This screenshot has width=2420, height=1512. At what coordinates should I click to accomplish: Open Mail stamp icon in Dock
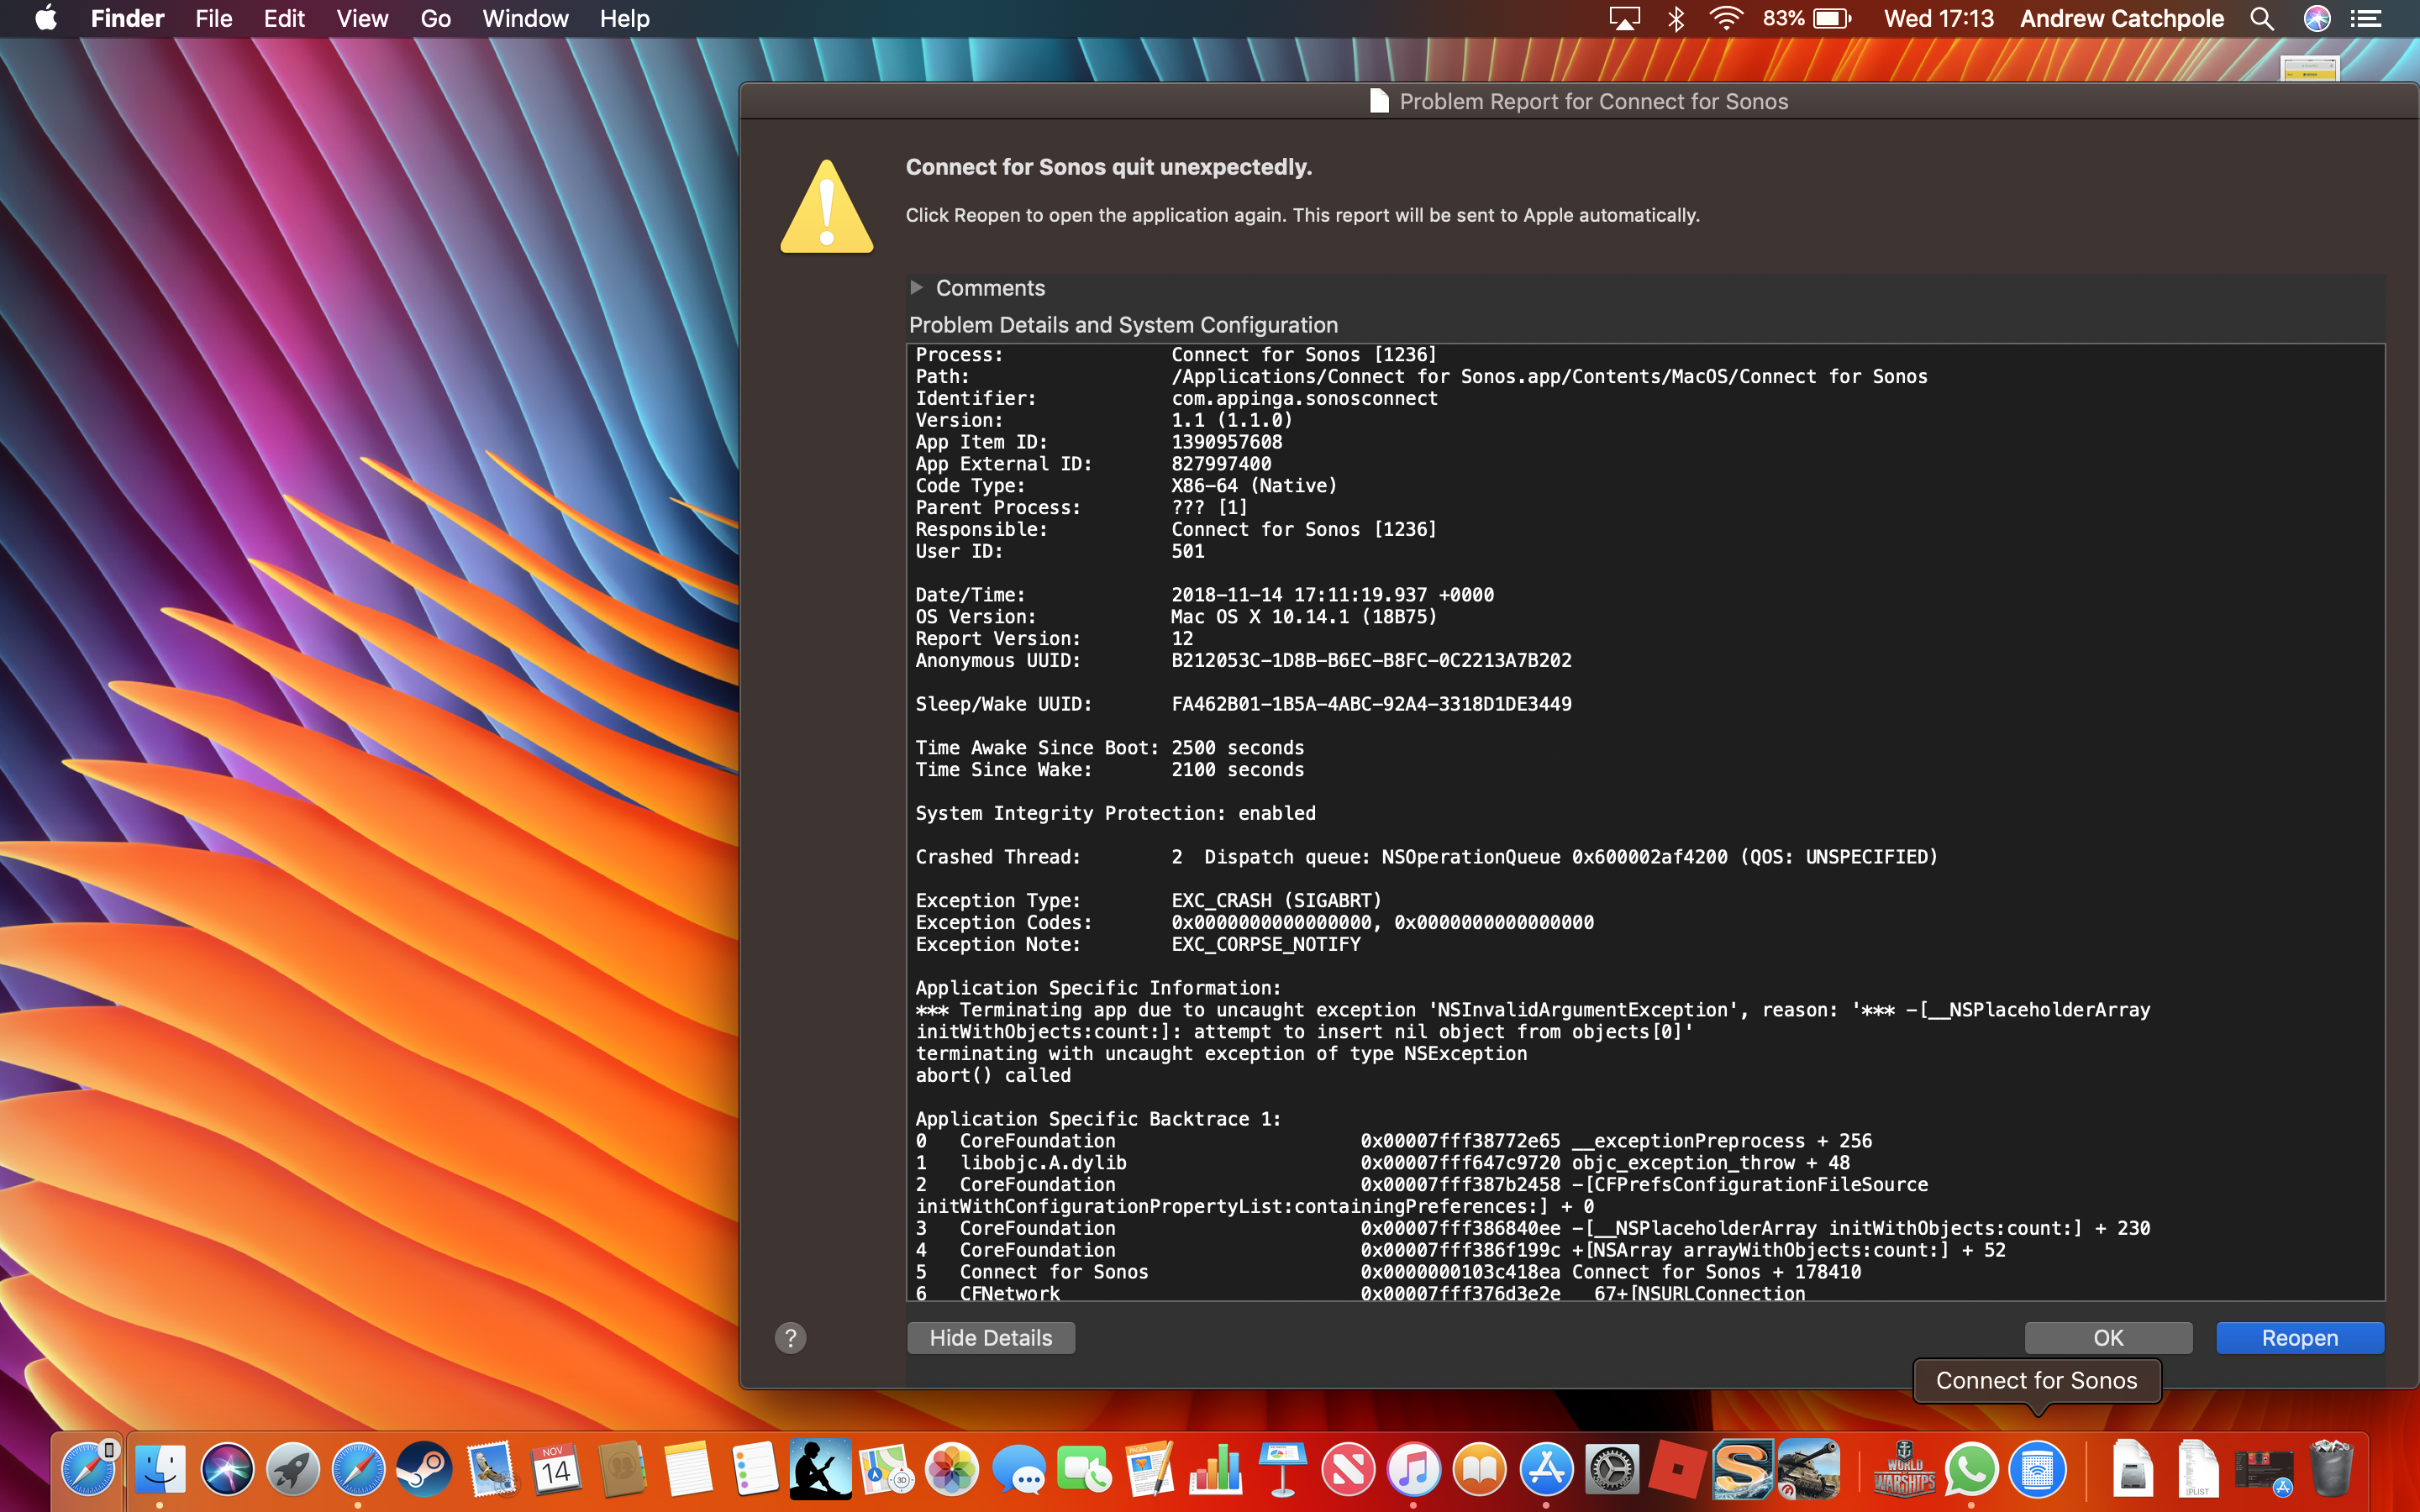pyautogui.click(x=490, y=1470)
